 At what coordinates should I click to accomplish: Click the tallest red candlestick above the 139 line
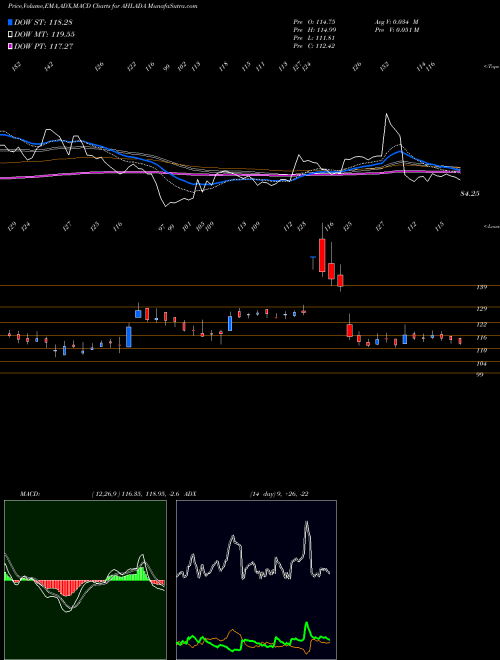point(322,255)
